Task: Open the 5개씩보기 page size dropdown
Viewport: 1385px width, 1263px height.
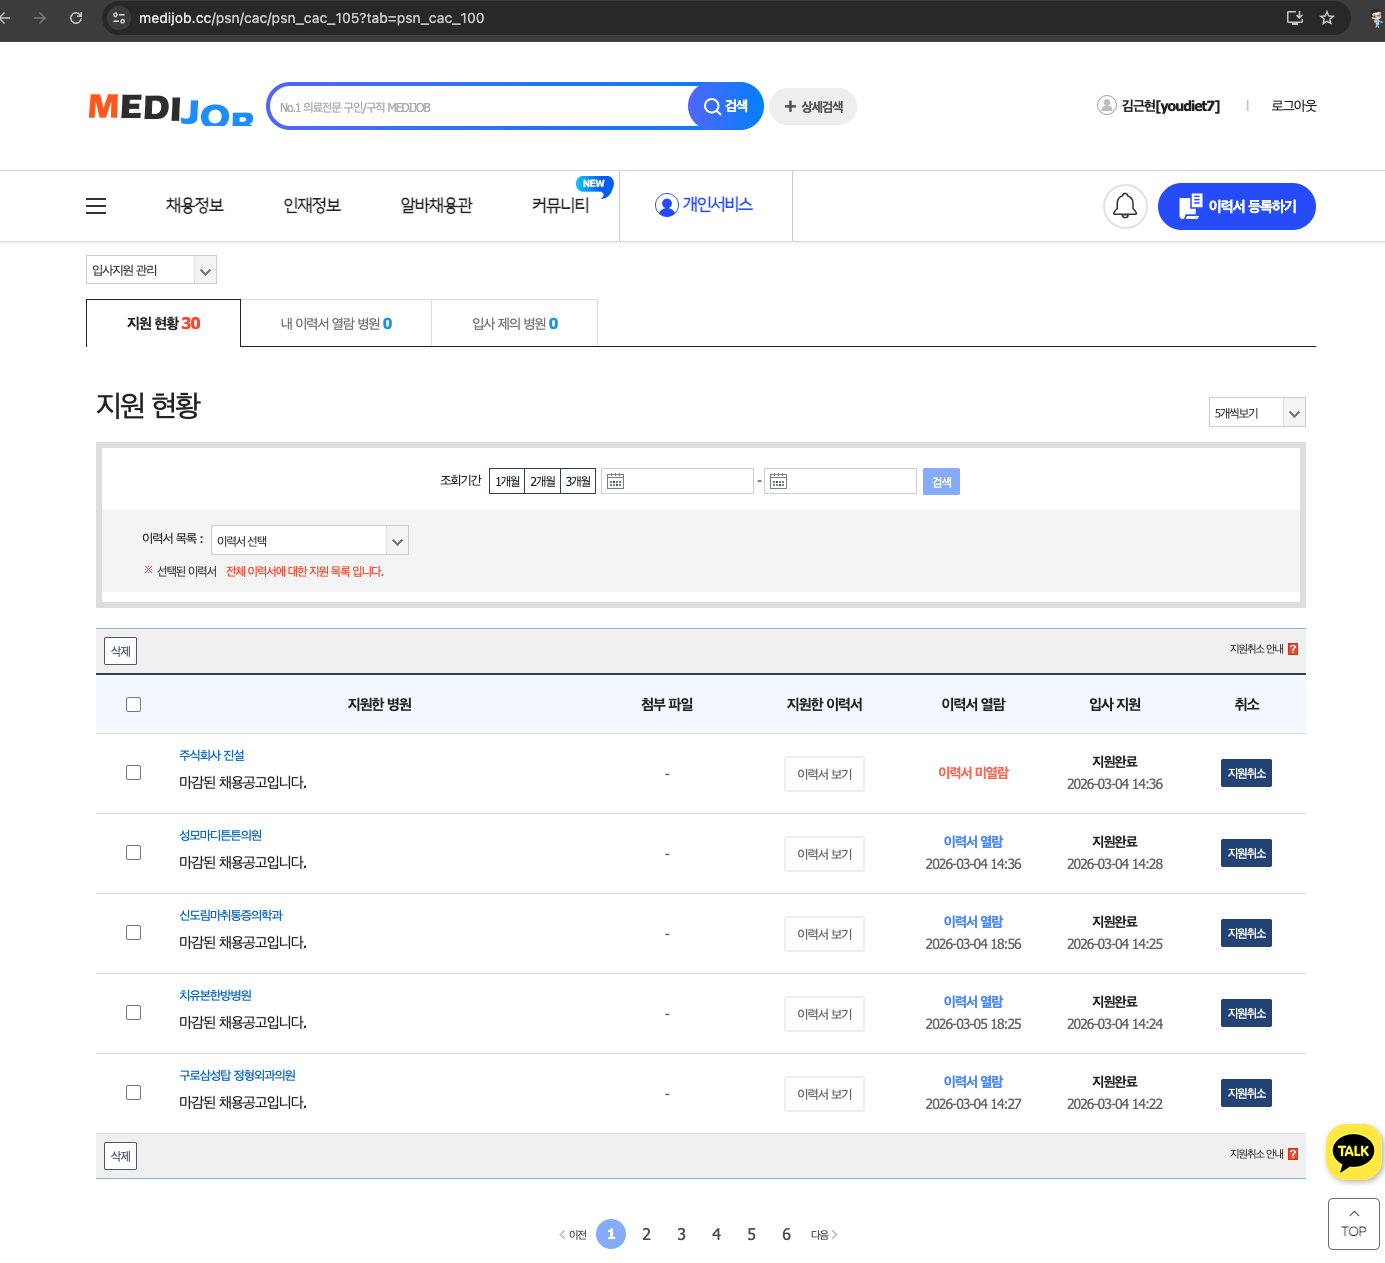Action: click(1256, 413)
